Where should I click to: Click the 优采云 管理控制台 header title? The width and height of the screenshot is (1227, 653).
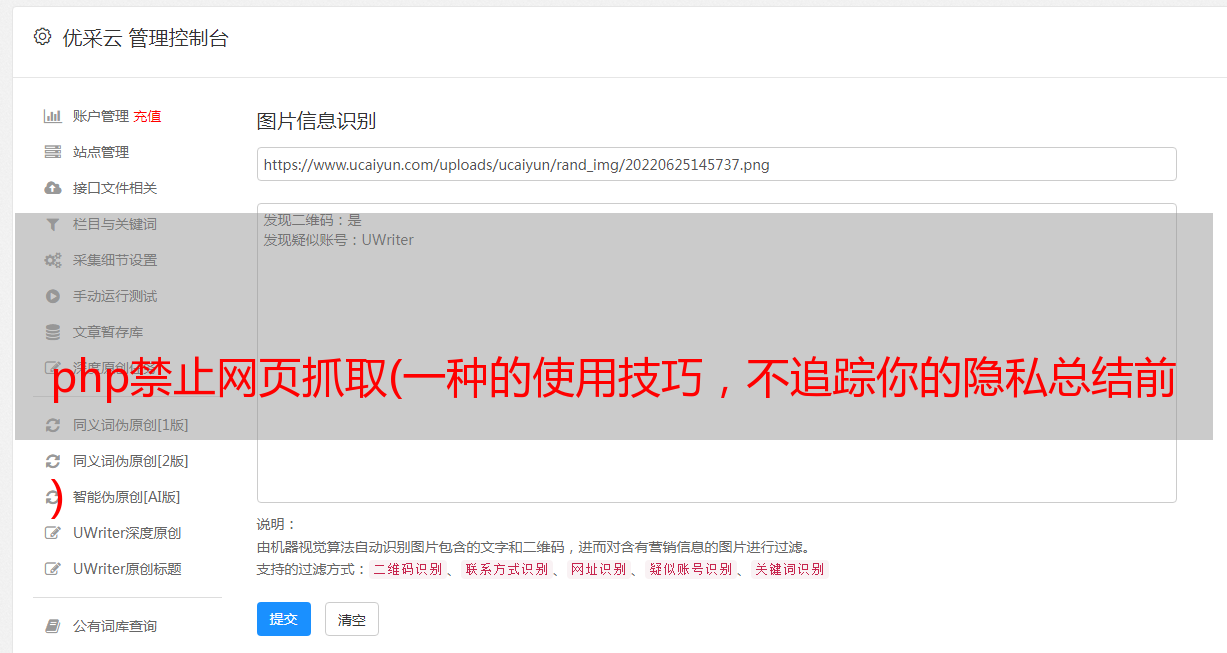[145, 38]
